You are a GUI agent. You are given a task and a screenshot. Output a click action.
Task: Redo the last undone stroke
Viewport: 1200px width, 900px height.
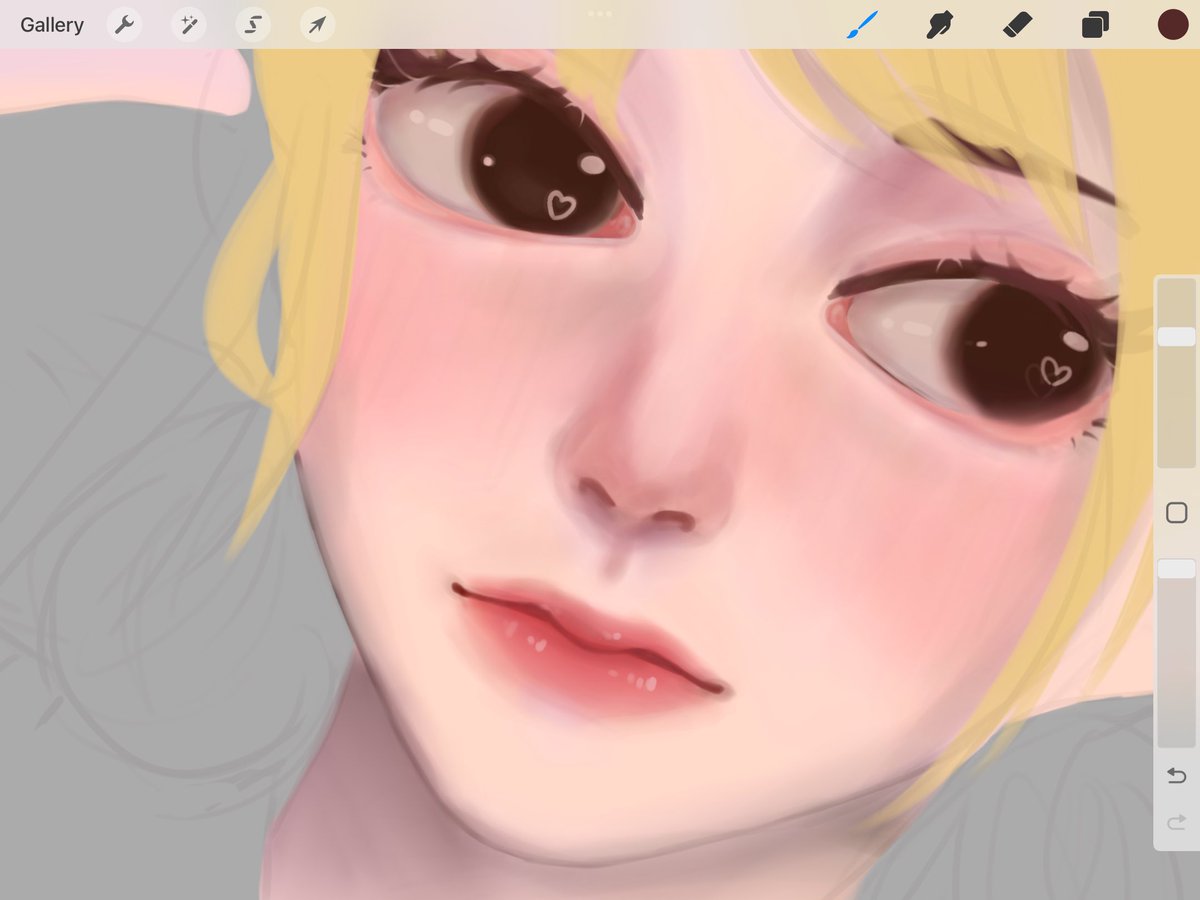(x=1177, y=822)
